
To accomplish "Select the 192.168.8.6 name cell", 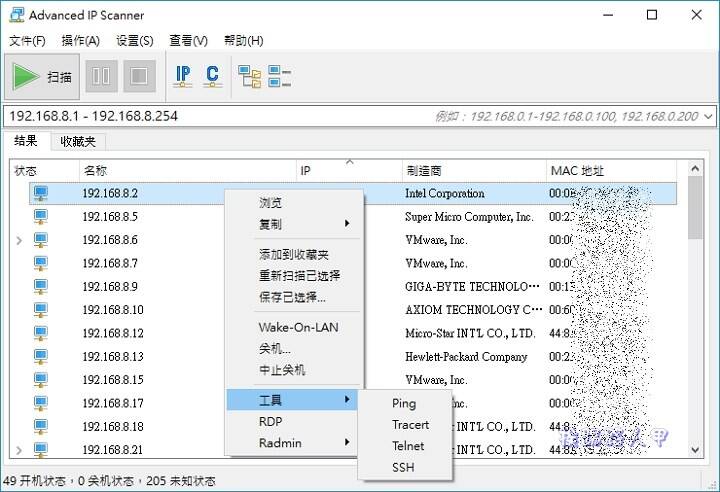I will 110,240.
